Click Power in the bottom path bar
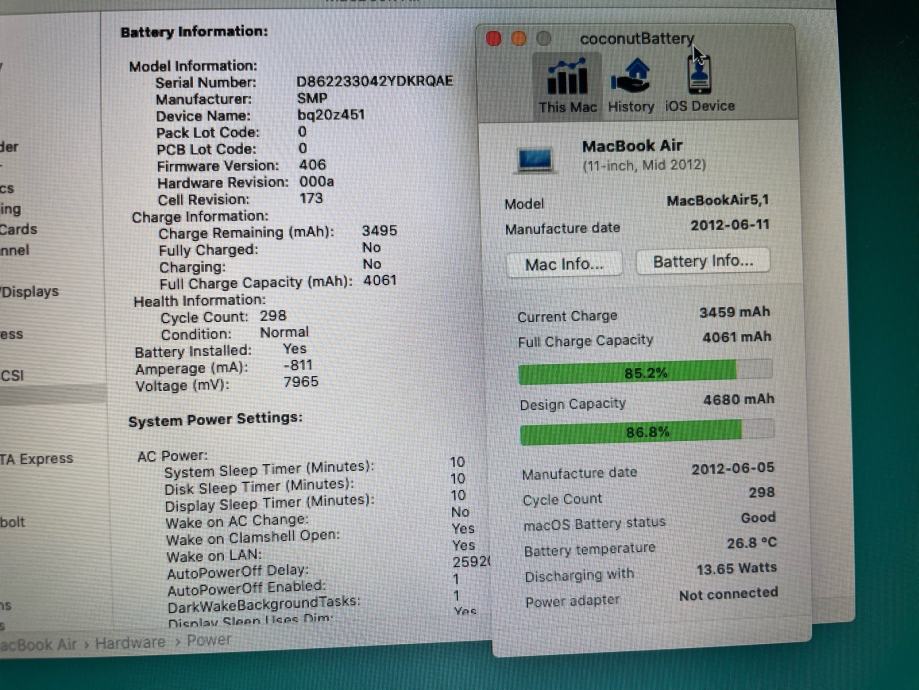 [x=209, y=640]
